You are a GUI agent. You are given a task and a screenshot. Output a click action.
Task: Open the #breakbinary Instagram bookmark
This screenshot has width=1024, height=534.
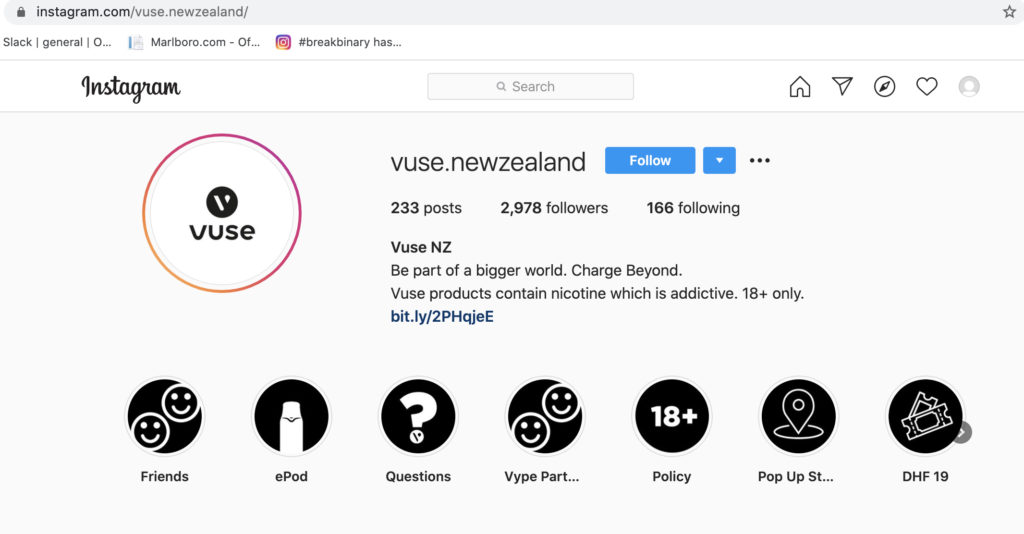tap(338, 42)
